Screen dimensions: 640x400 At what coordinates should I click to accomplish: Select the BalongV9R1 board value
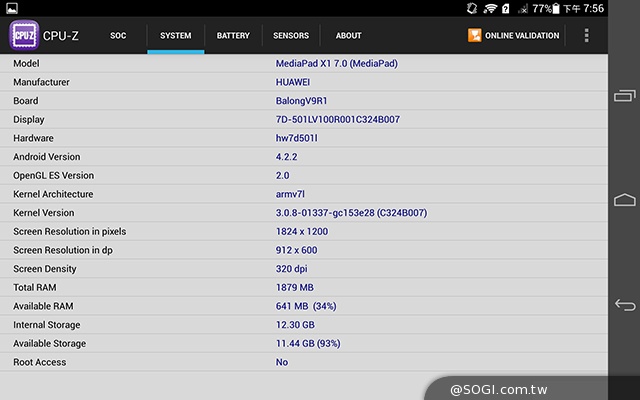pyautogui.click(x=301, y=101)
